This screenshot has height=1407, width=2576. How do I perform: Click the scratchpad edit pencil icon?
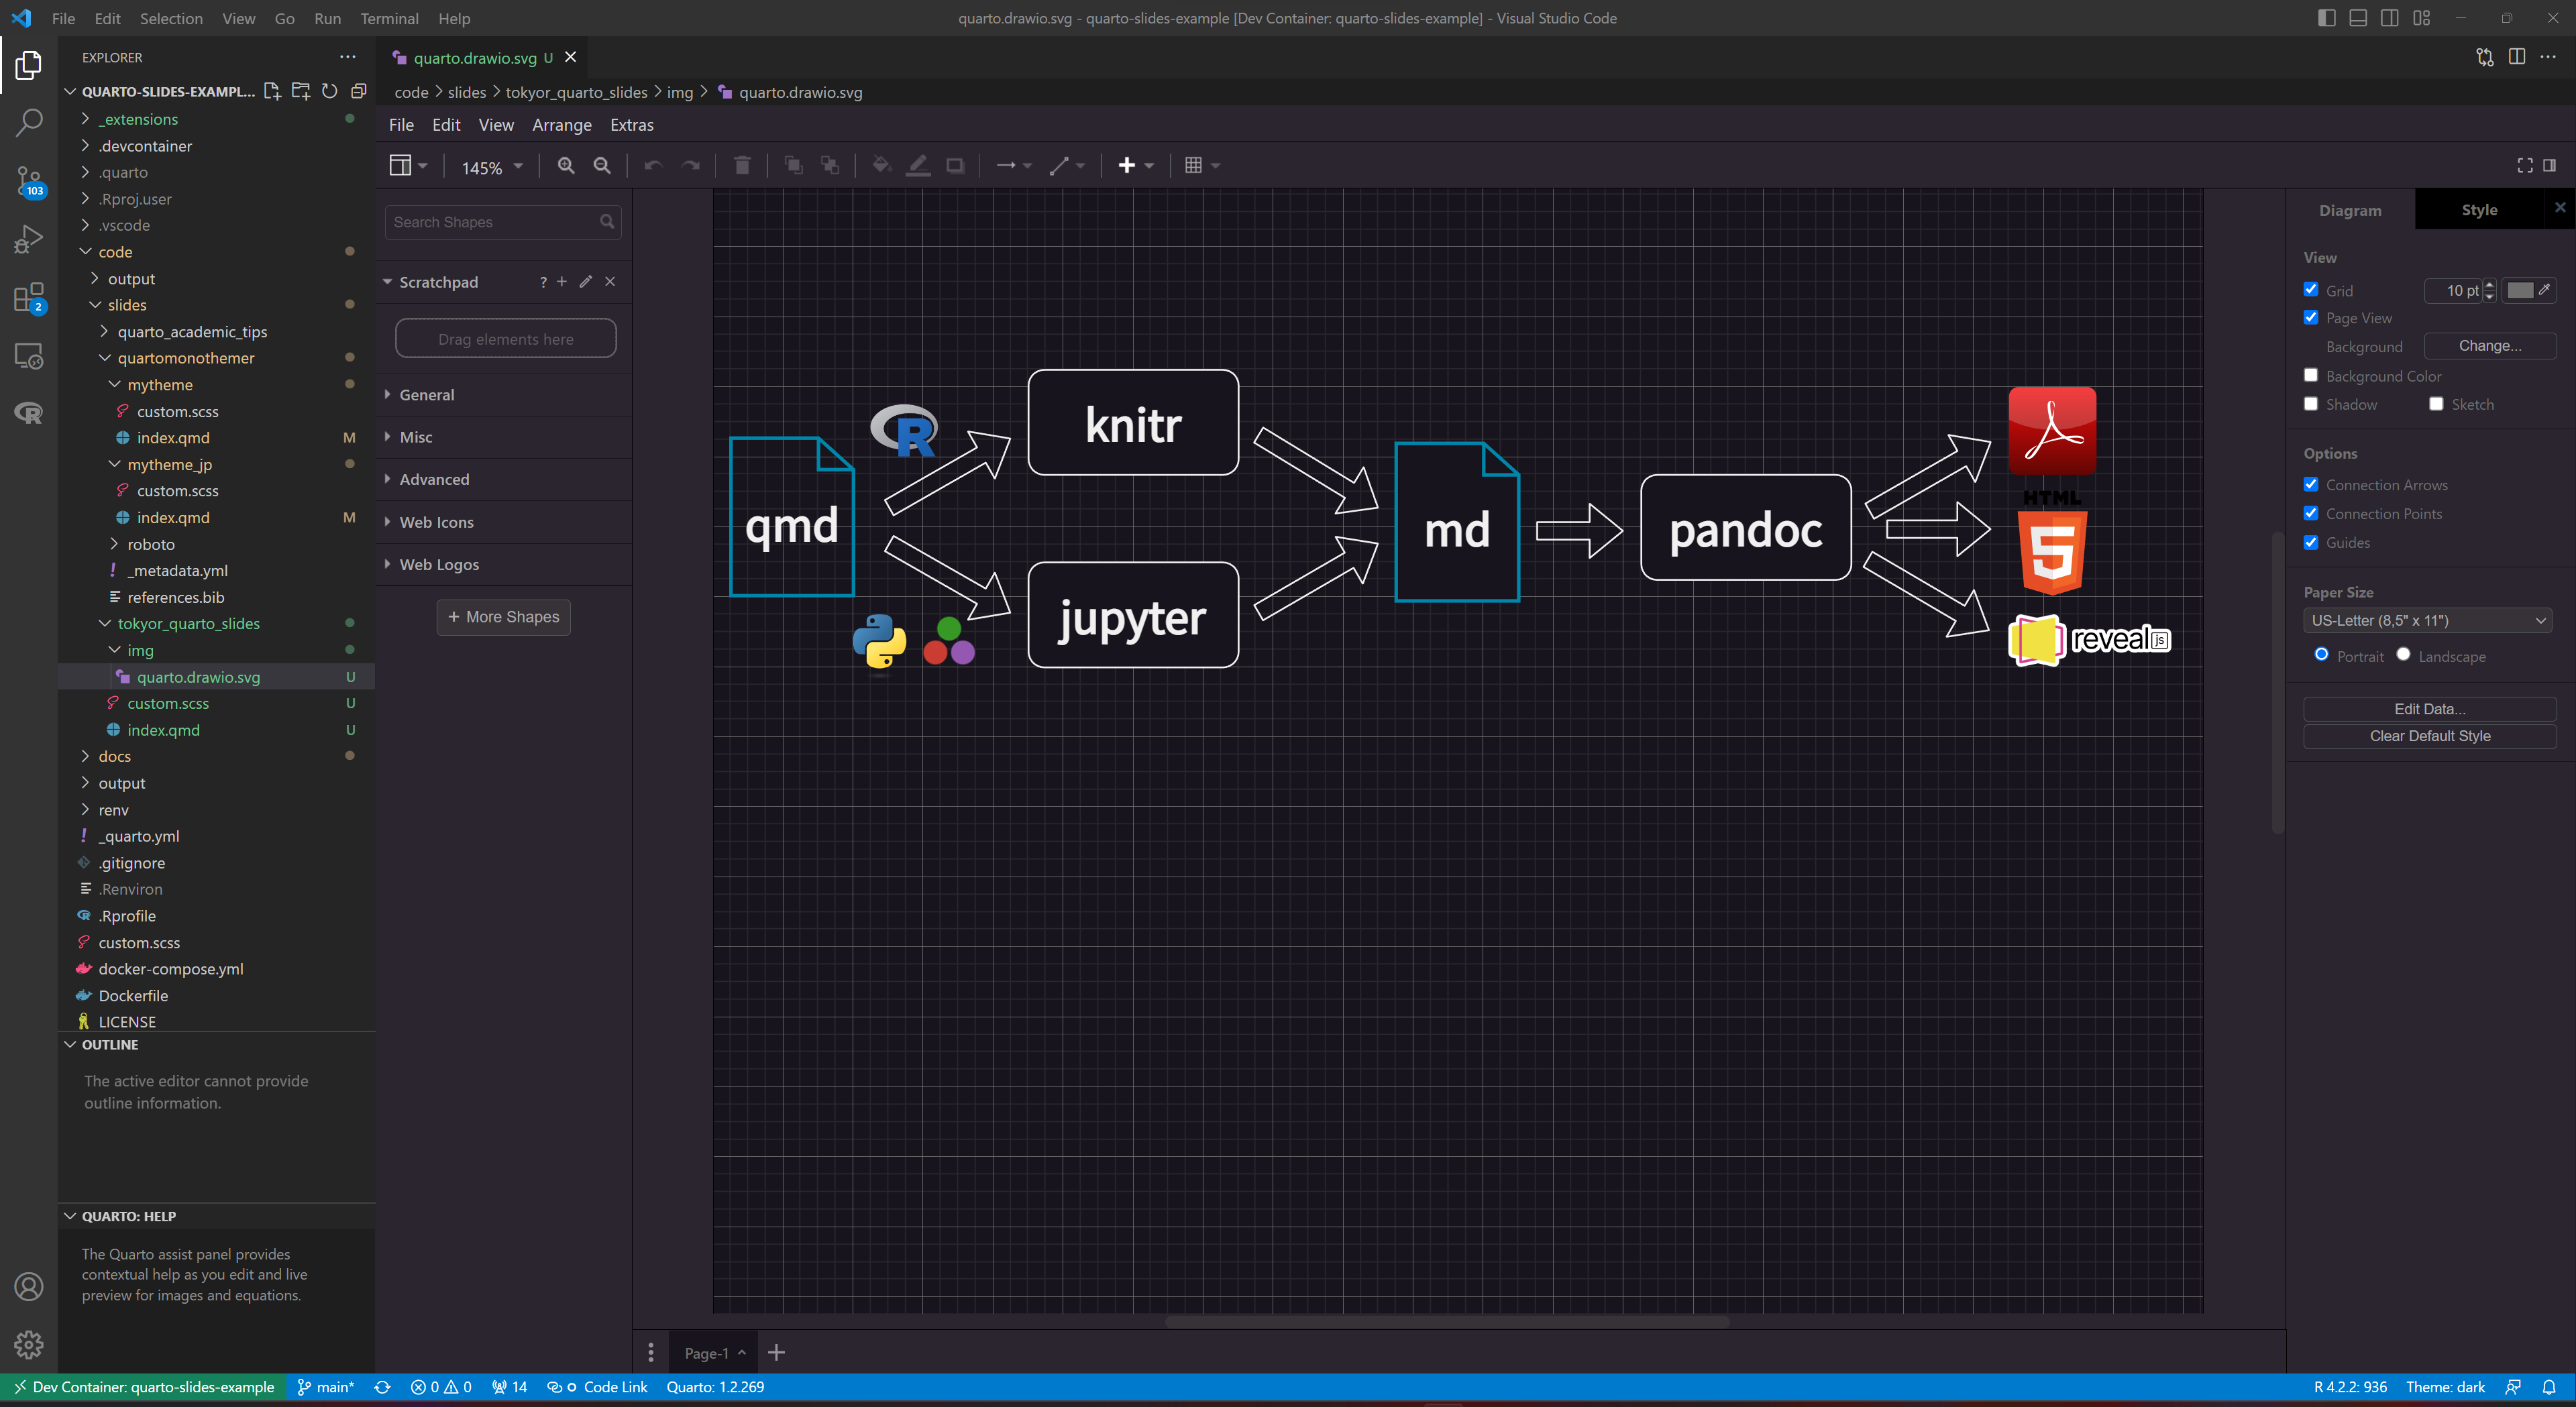tap(586, 282)
